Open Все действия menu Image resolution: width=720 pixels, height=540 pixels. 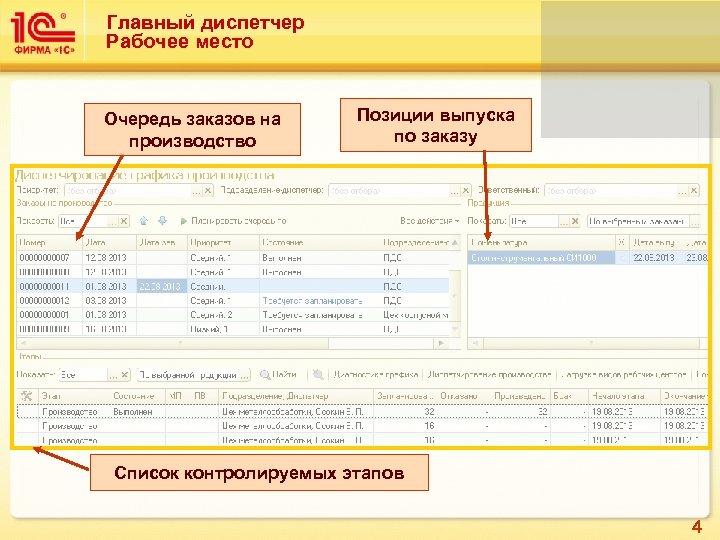point(430,221)
